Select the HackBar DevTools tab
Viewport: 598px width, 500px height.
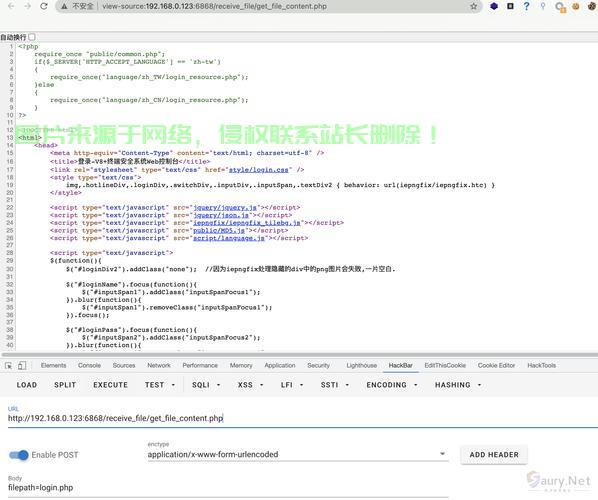click(400, 365)
